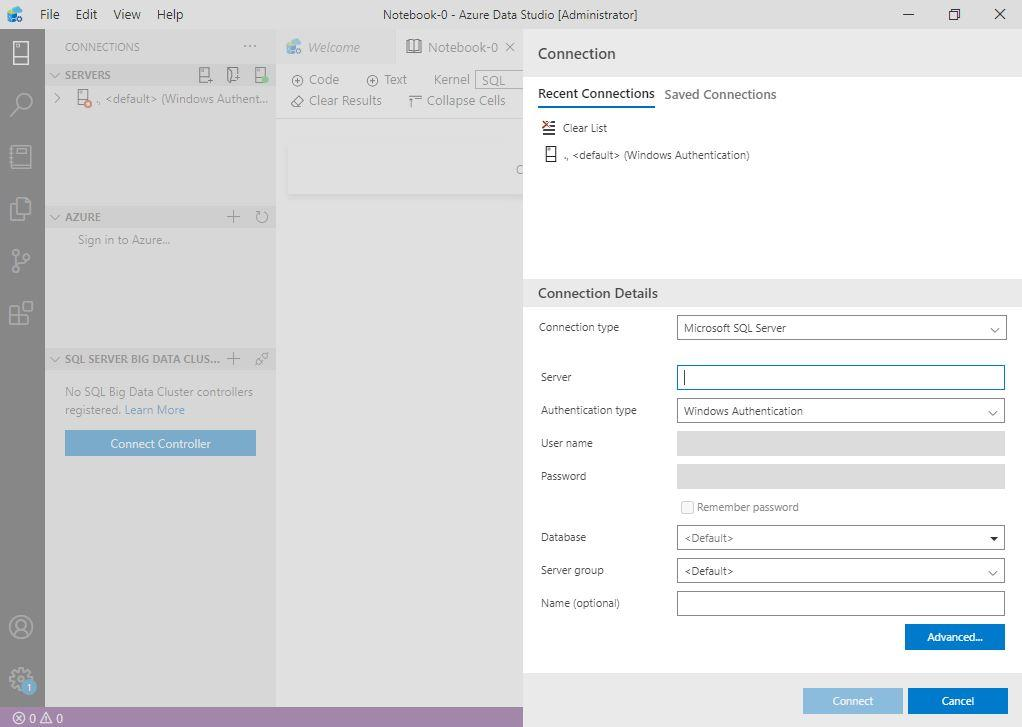Collapse the SQL Server Big Data Clusters section

pyautogui.click(x=55, y=359)
